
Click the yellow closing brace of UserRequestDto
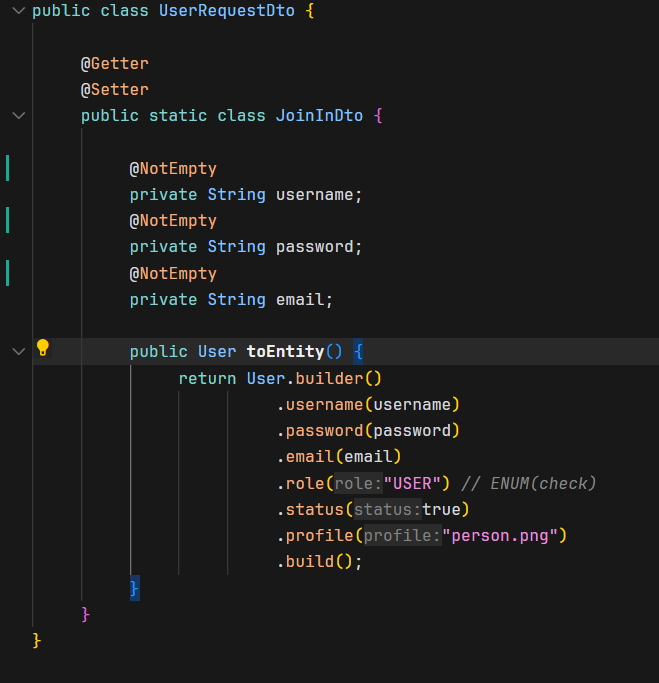tap(37, 641)
